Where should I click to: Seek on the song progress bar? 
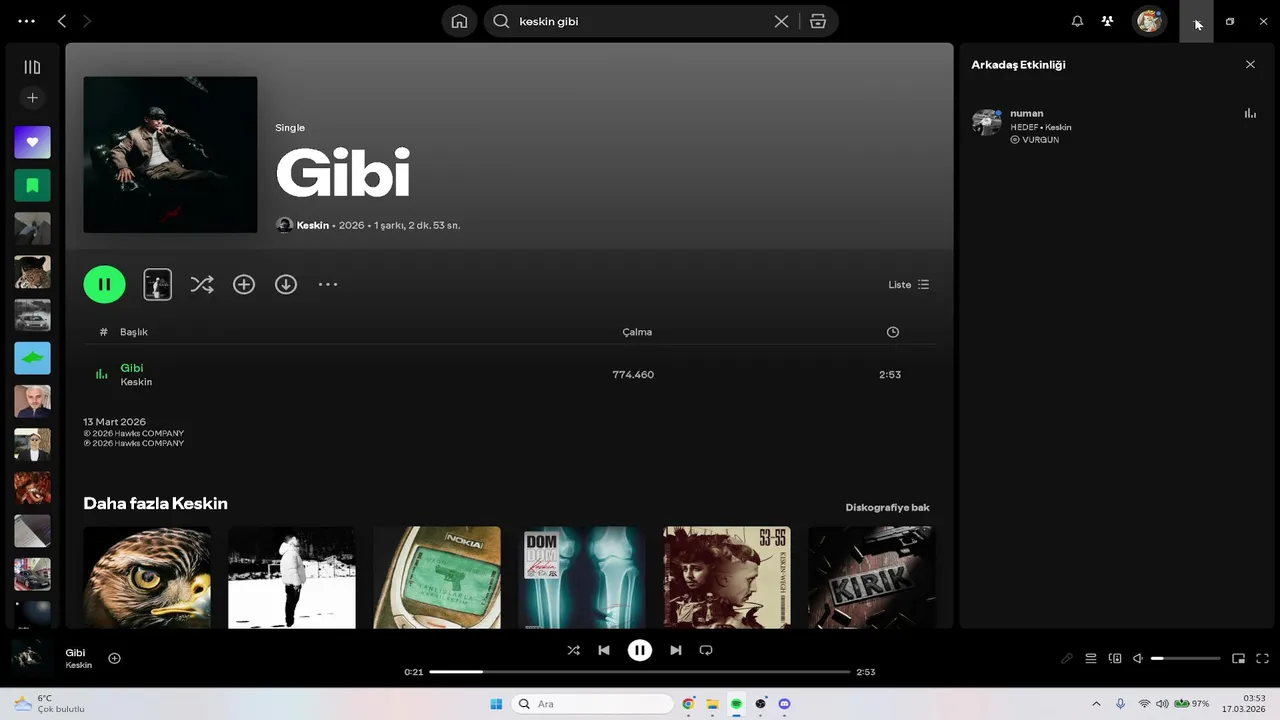point(640,672)
